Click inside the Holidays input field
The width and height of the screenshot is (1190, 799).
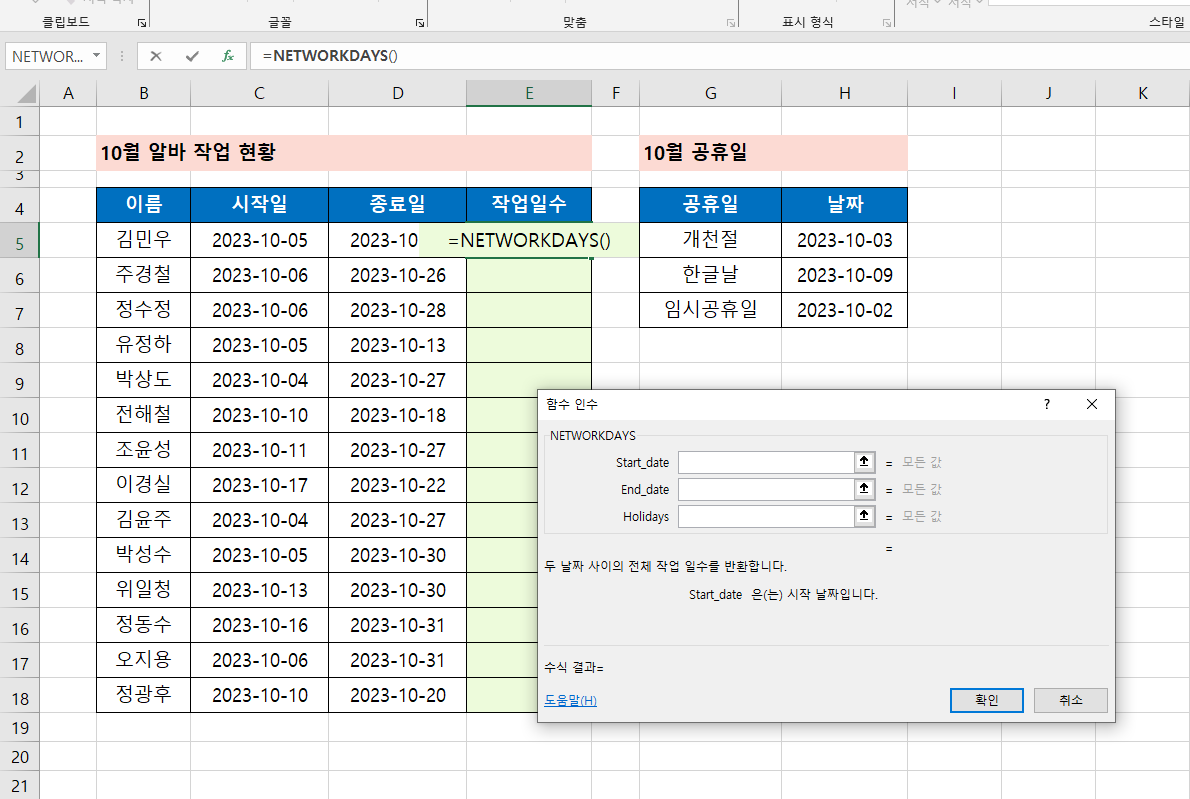[x=767, y=516]
